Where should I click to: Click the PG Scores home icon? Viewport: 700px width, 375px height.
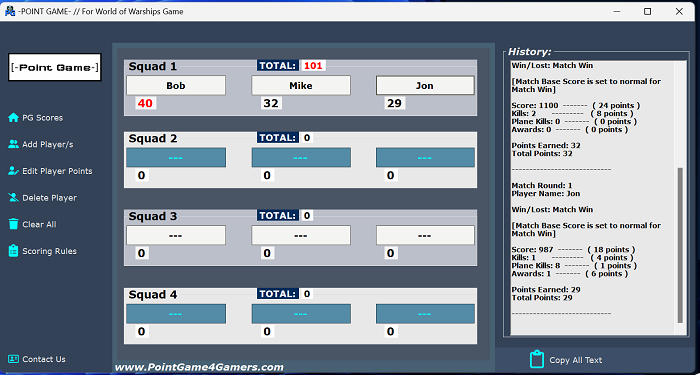coord(13,117)
